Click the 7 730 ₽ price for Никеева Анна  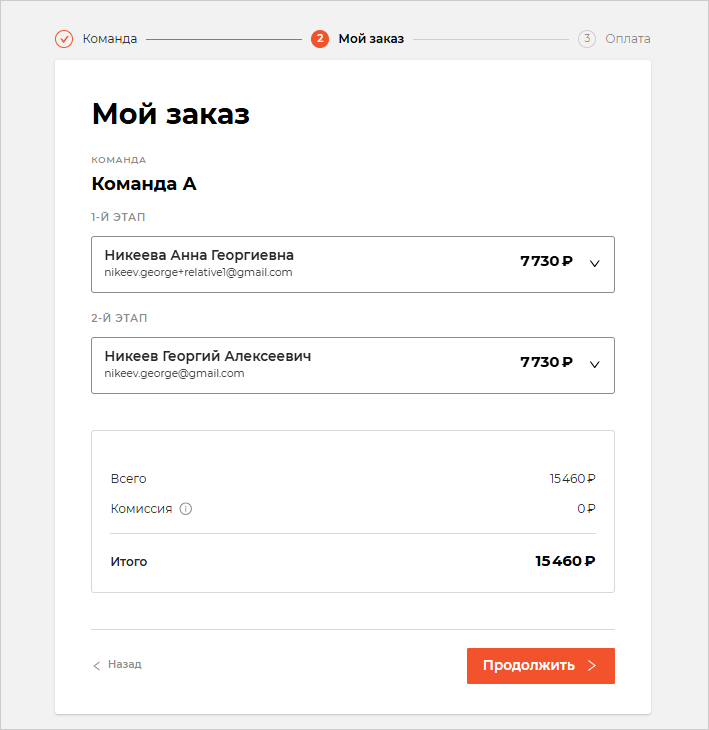coord(546,261)
